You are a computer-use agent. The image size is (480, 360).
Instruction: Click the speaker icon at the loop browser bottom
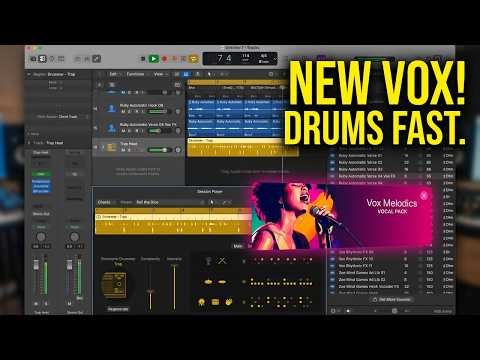[x=348, y=311]
